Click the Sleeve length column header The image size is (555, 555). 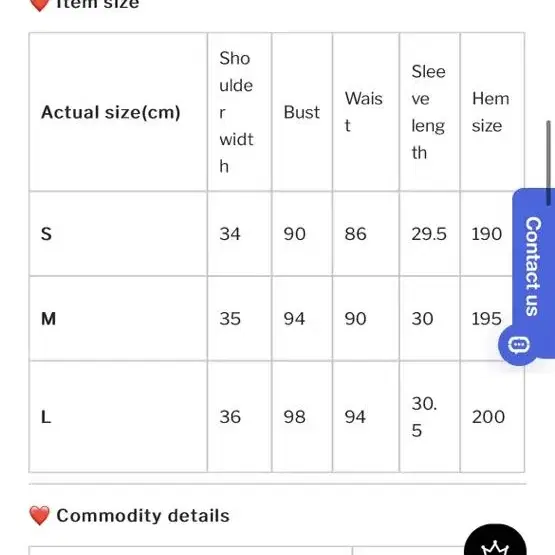pyautogui.click(x=430, y=112)
